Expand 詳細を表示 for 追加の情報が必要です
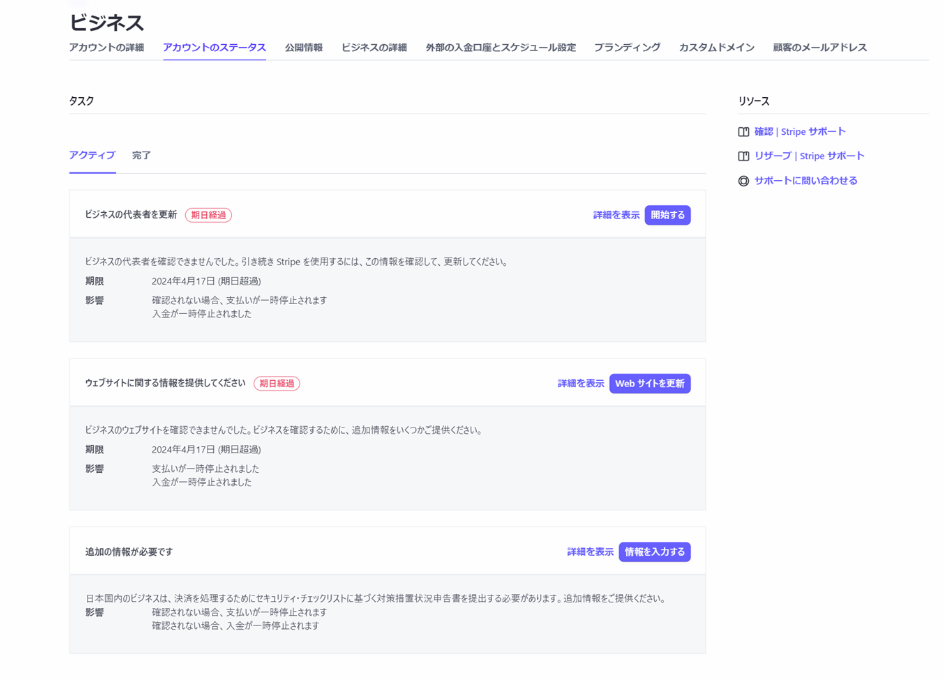This screenshot has height=681, width=945. pyautogui.click(x=590, y=552)
